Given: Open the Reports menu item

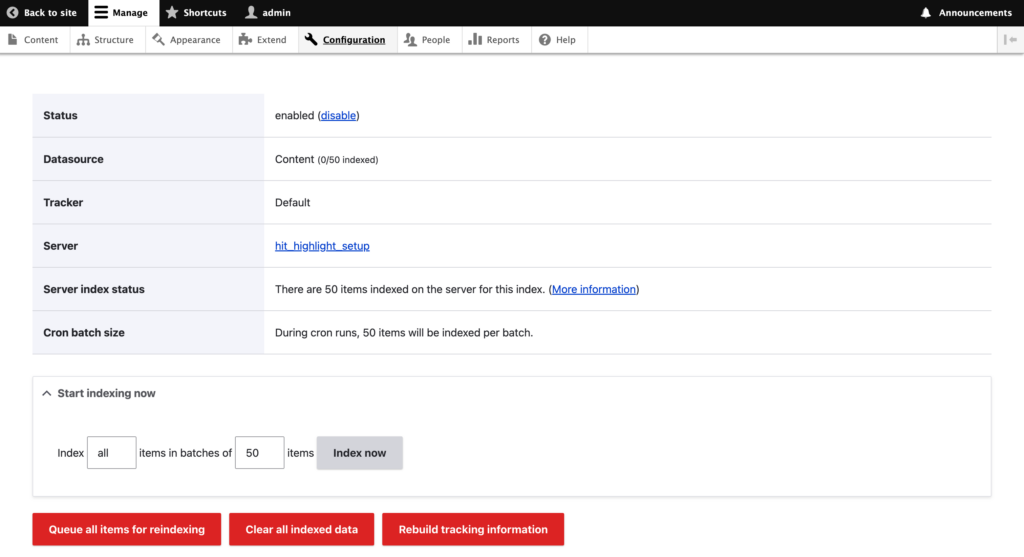Looking at the screenshot, I should pyautogui.click(x=502, y=40).
